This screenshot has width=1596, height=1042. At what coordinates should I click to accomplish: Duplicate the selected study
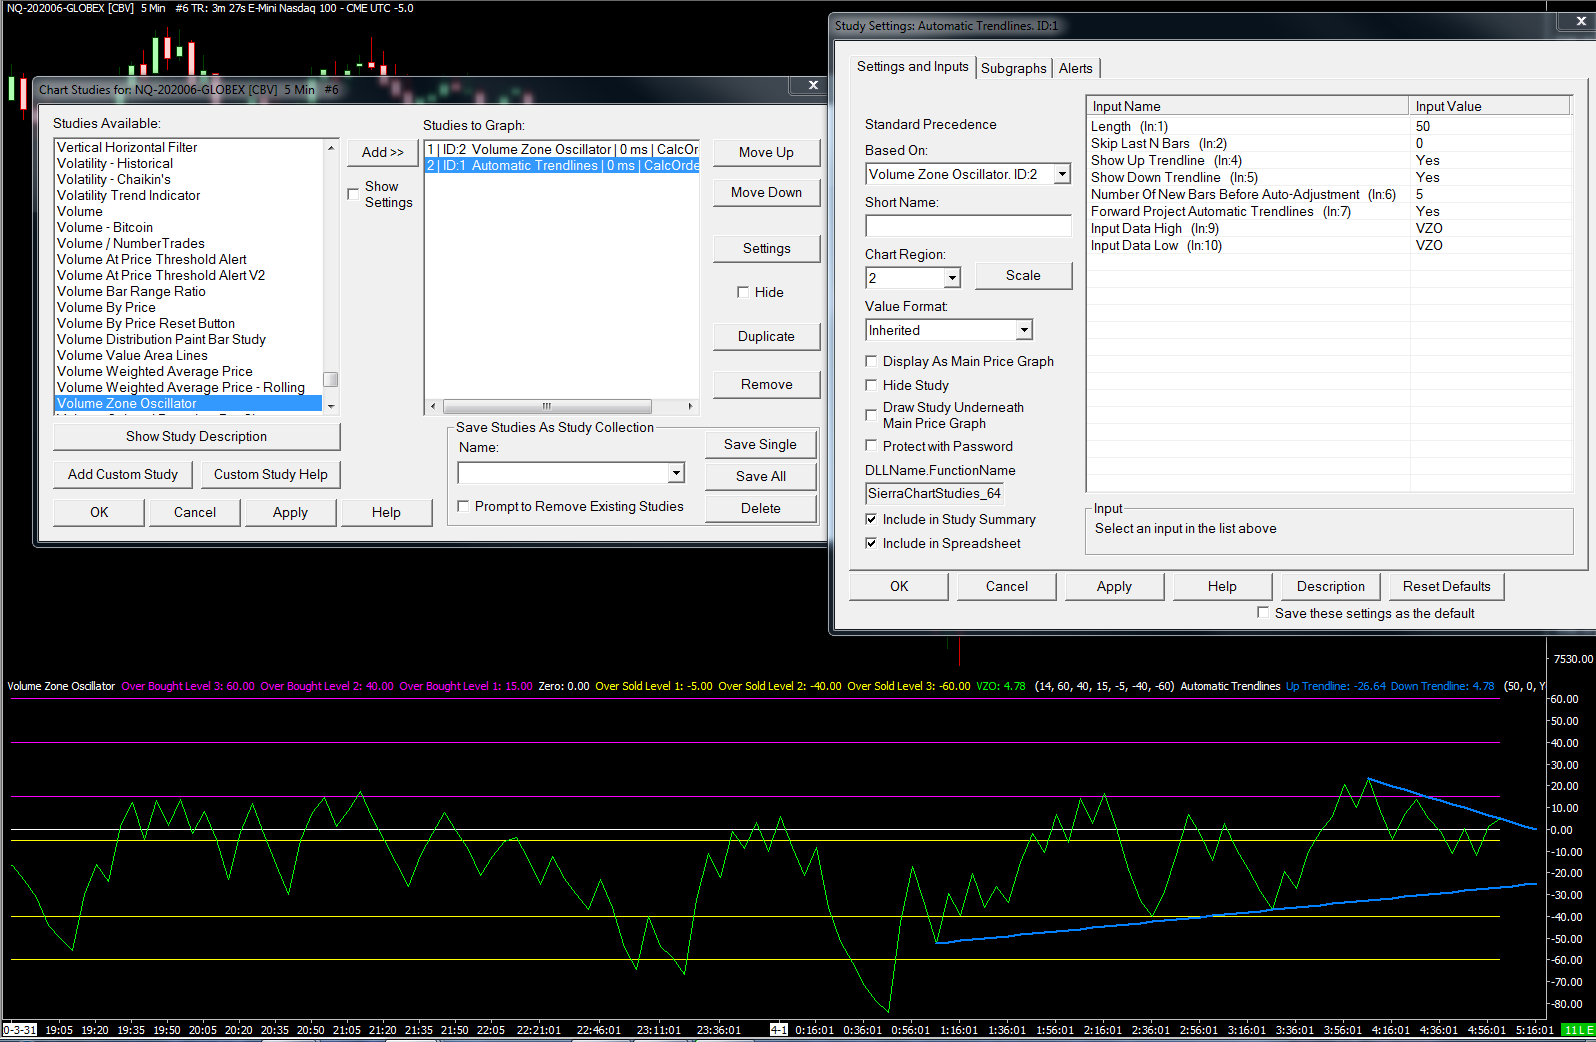(x=766, y=336)
